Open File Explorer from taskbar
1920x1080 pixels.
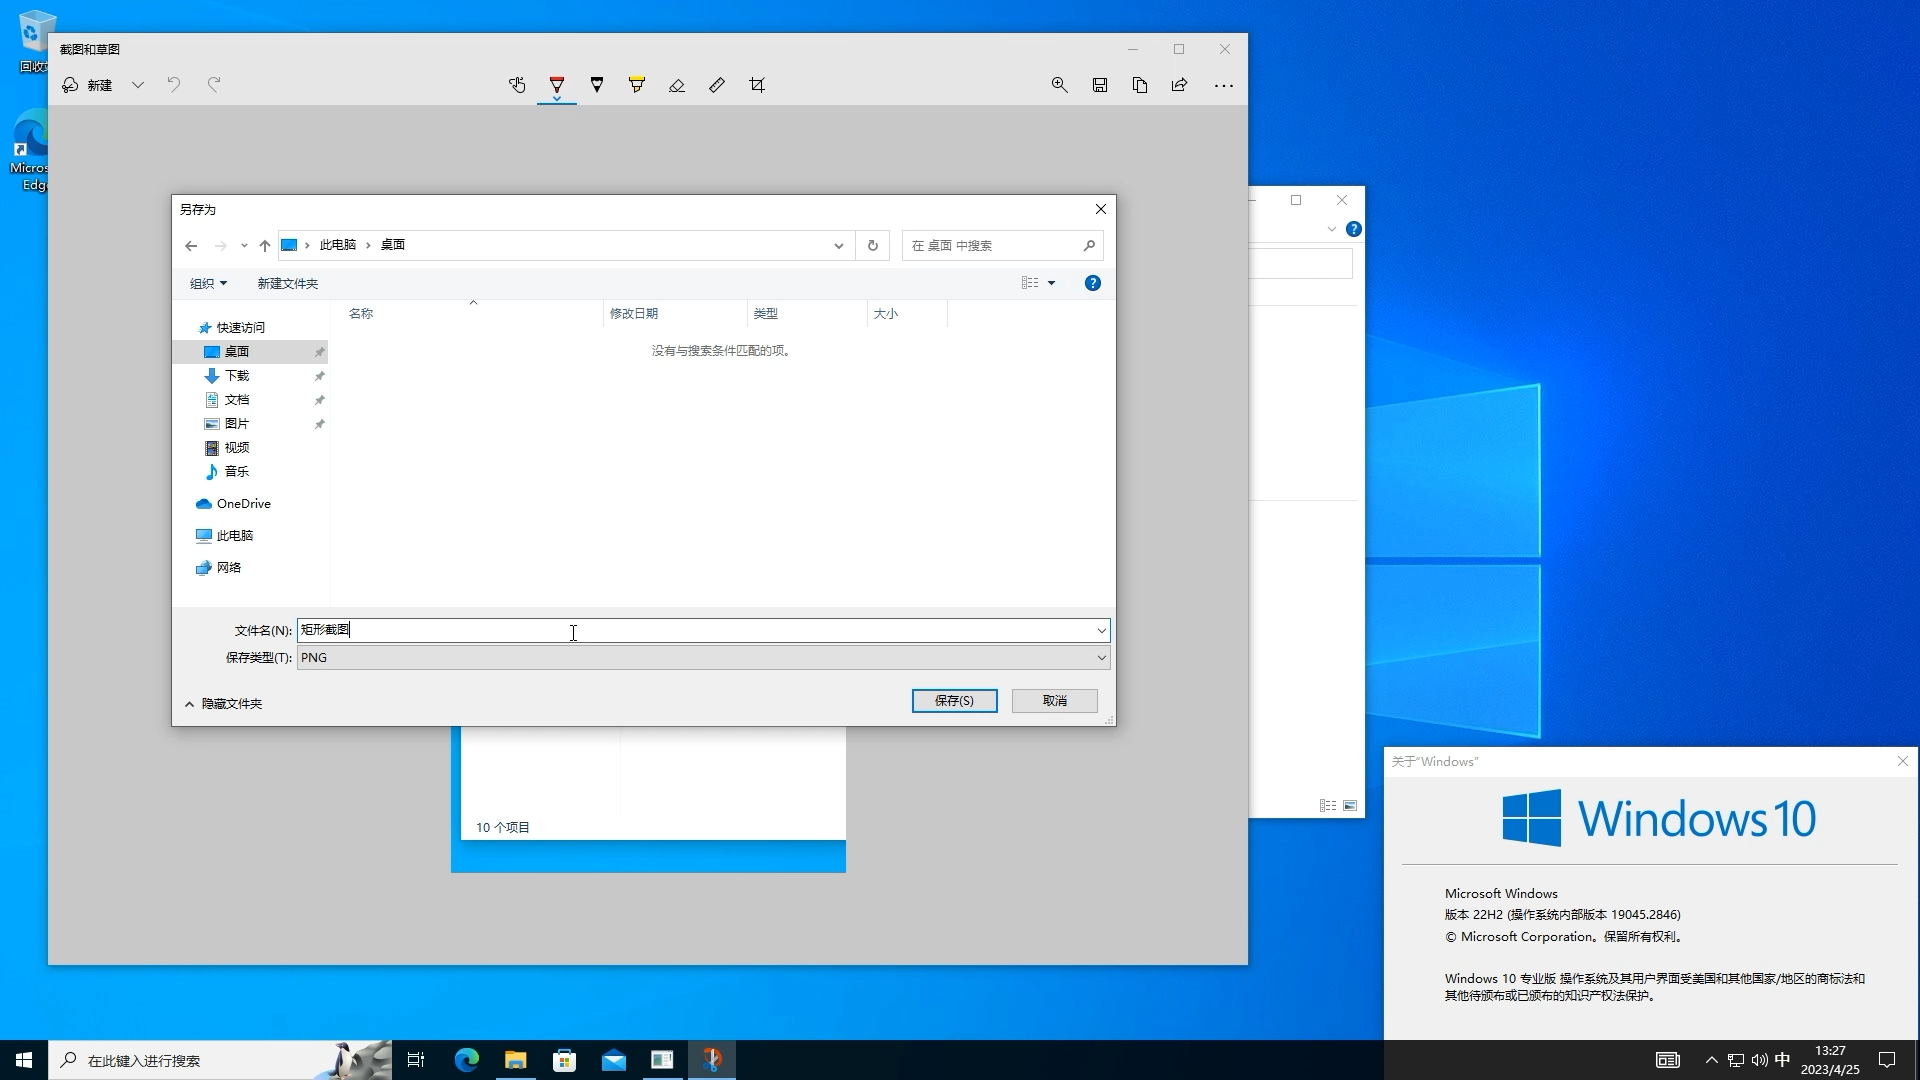(516, 1060)
